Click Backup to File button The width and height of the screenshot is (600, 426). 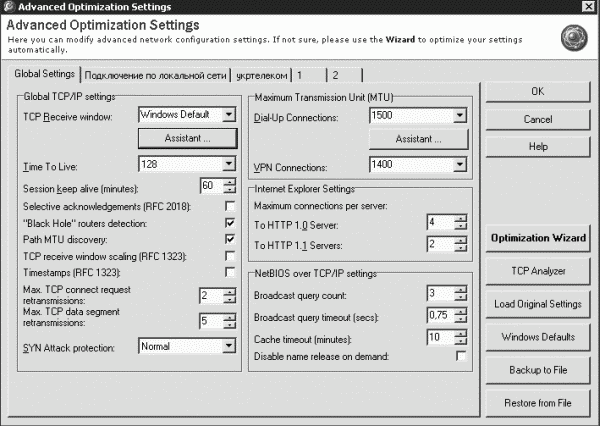[538, 370]
